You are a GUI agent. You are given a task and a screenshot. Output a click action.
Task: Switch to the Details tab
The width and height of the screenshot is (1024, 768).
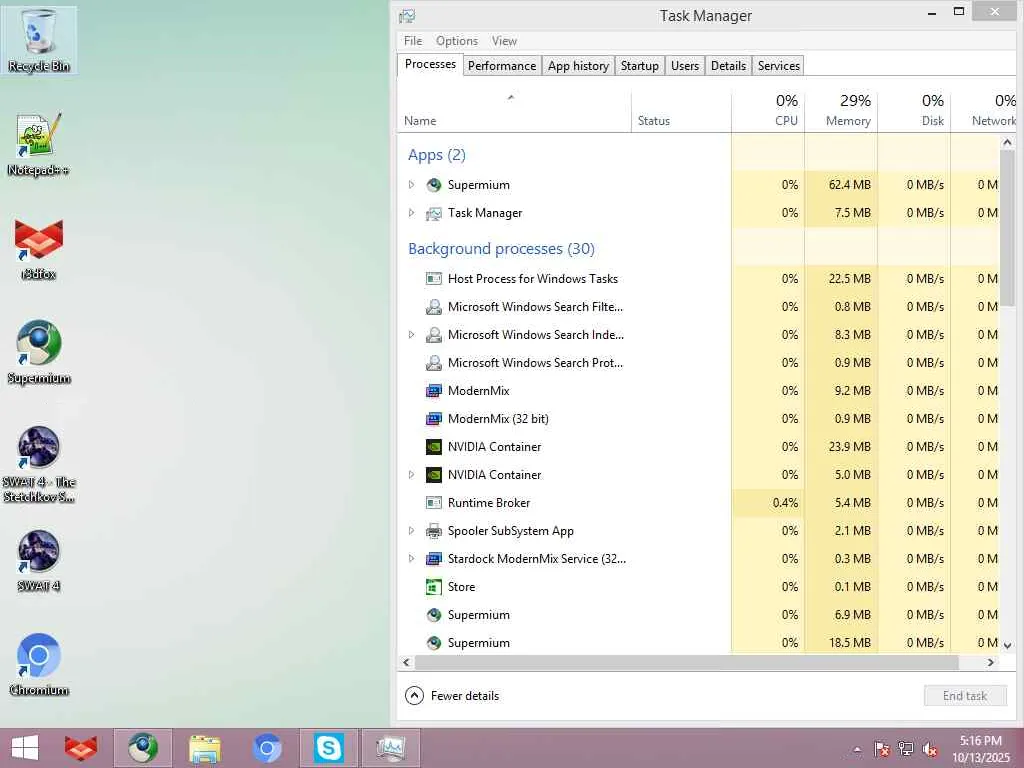tap(728, 66)
